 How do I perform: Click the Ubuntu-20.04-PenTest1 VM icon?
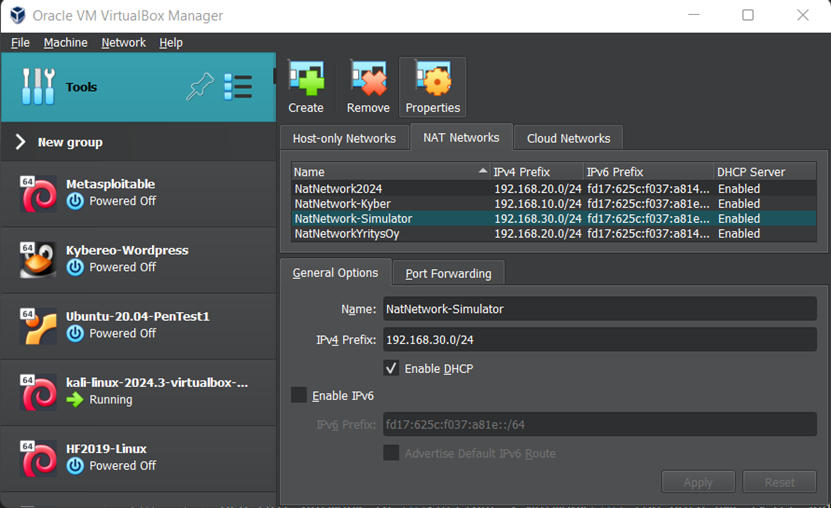pyautogui.click(x=38, y=326)
